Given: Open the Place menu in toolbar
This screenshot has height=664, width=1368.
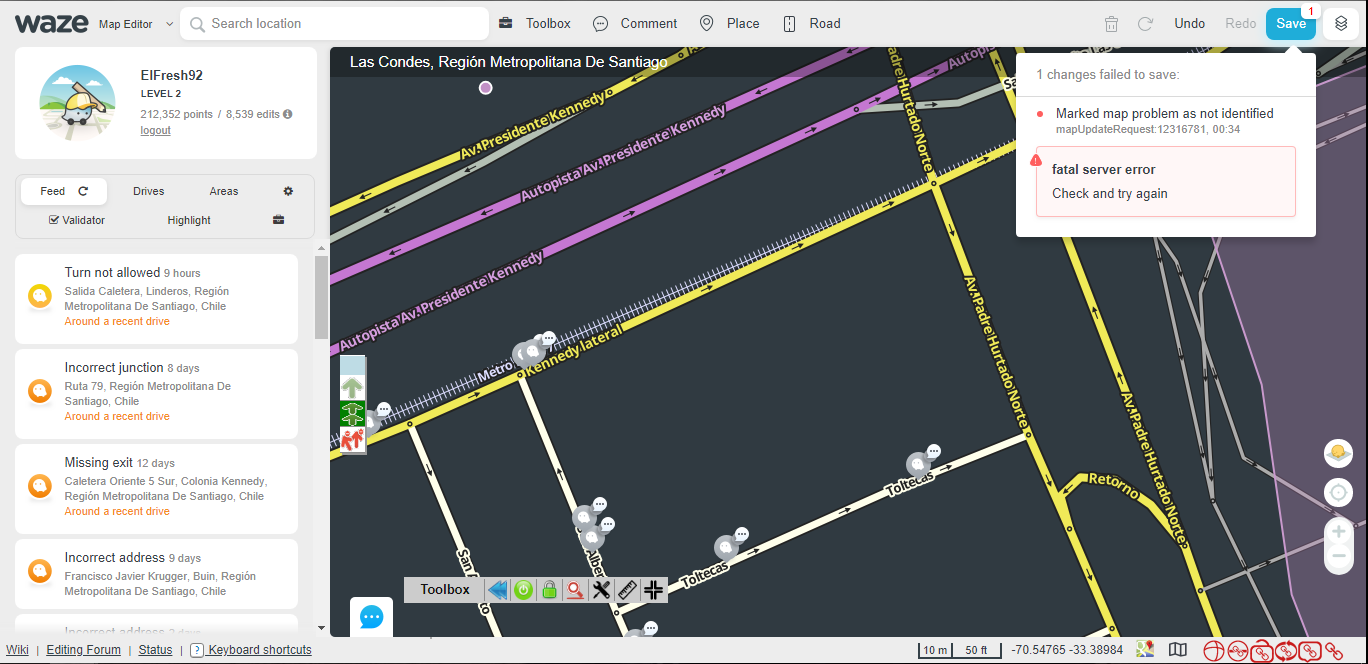Looking at the screenshot, I should (729, 24).
